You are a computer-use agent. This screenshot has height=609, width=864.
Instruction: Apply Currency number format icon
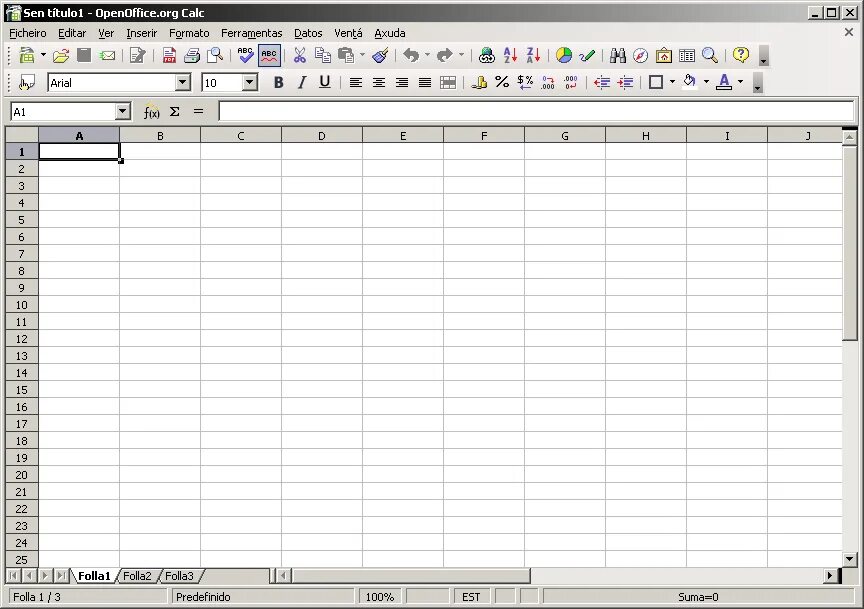479,83
